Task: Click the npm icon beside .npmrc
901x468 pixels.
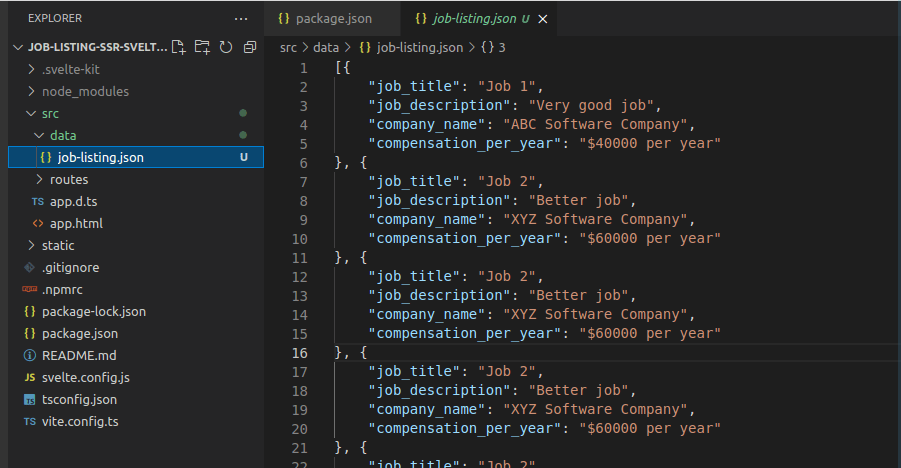Action: (x=30, y=289)
